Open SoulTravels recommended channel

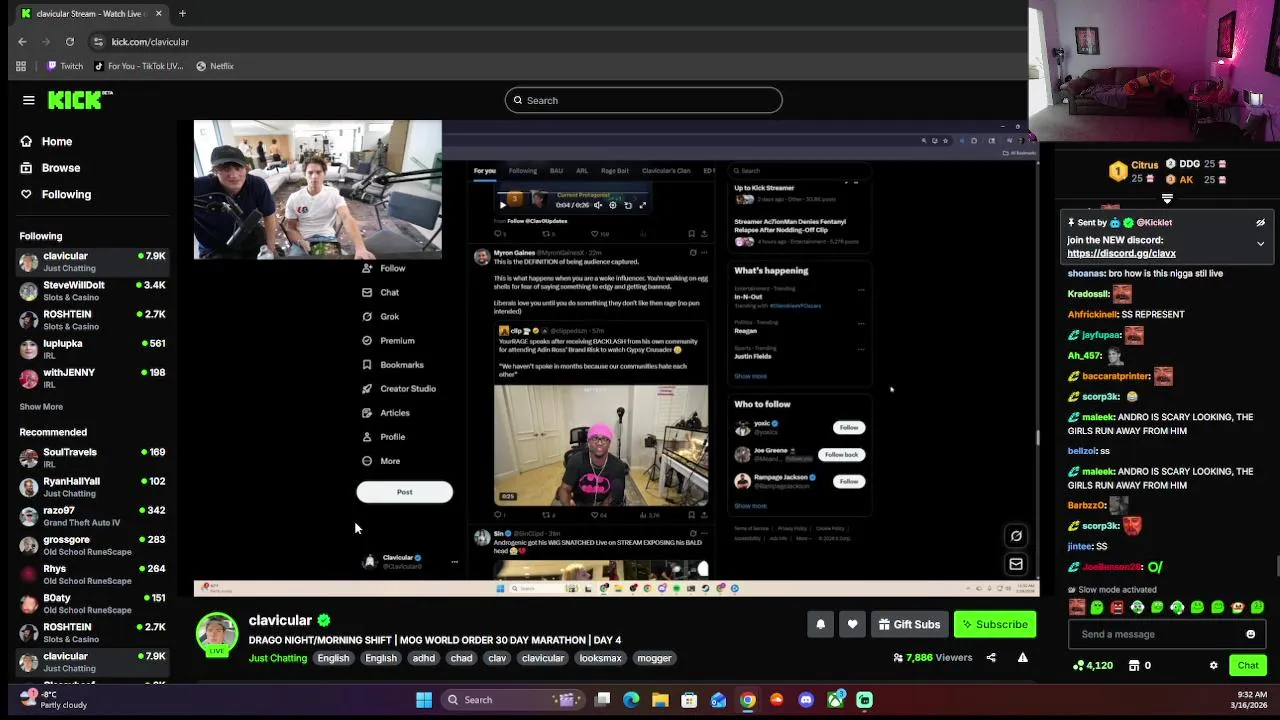(x=92, y=458)
